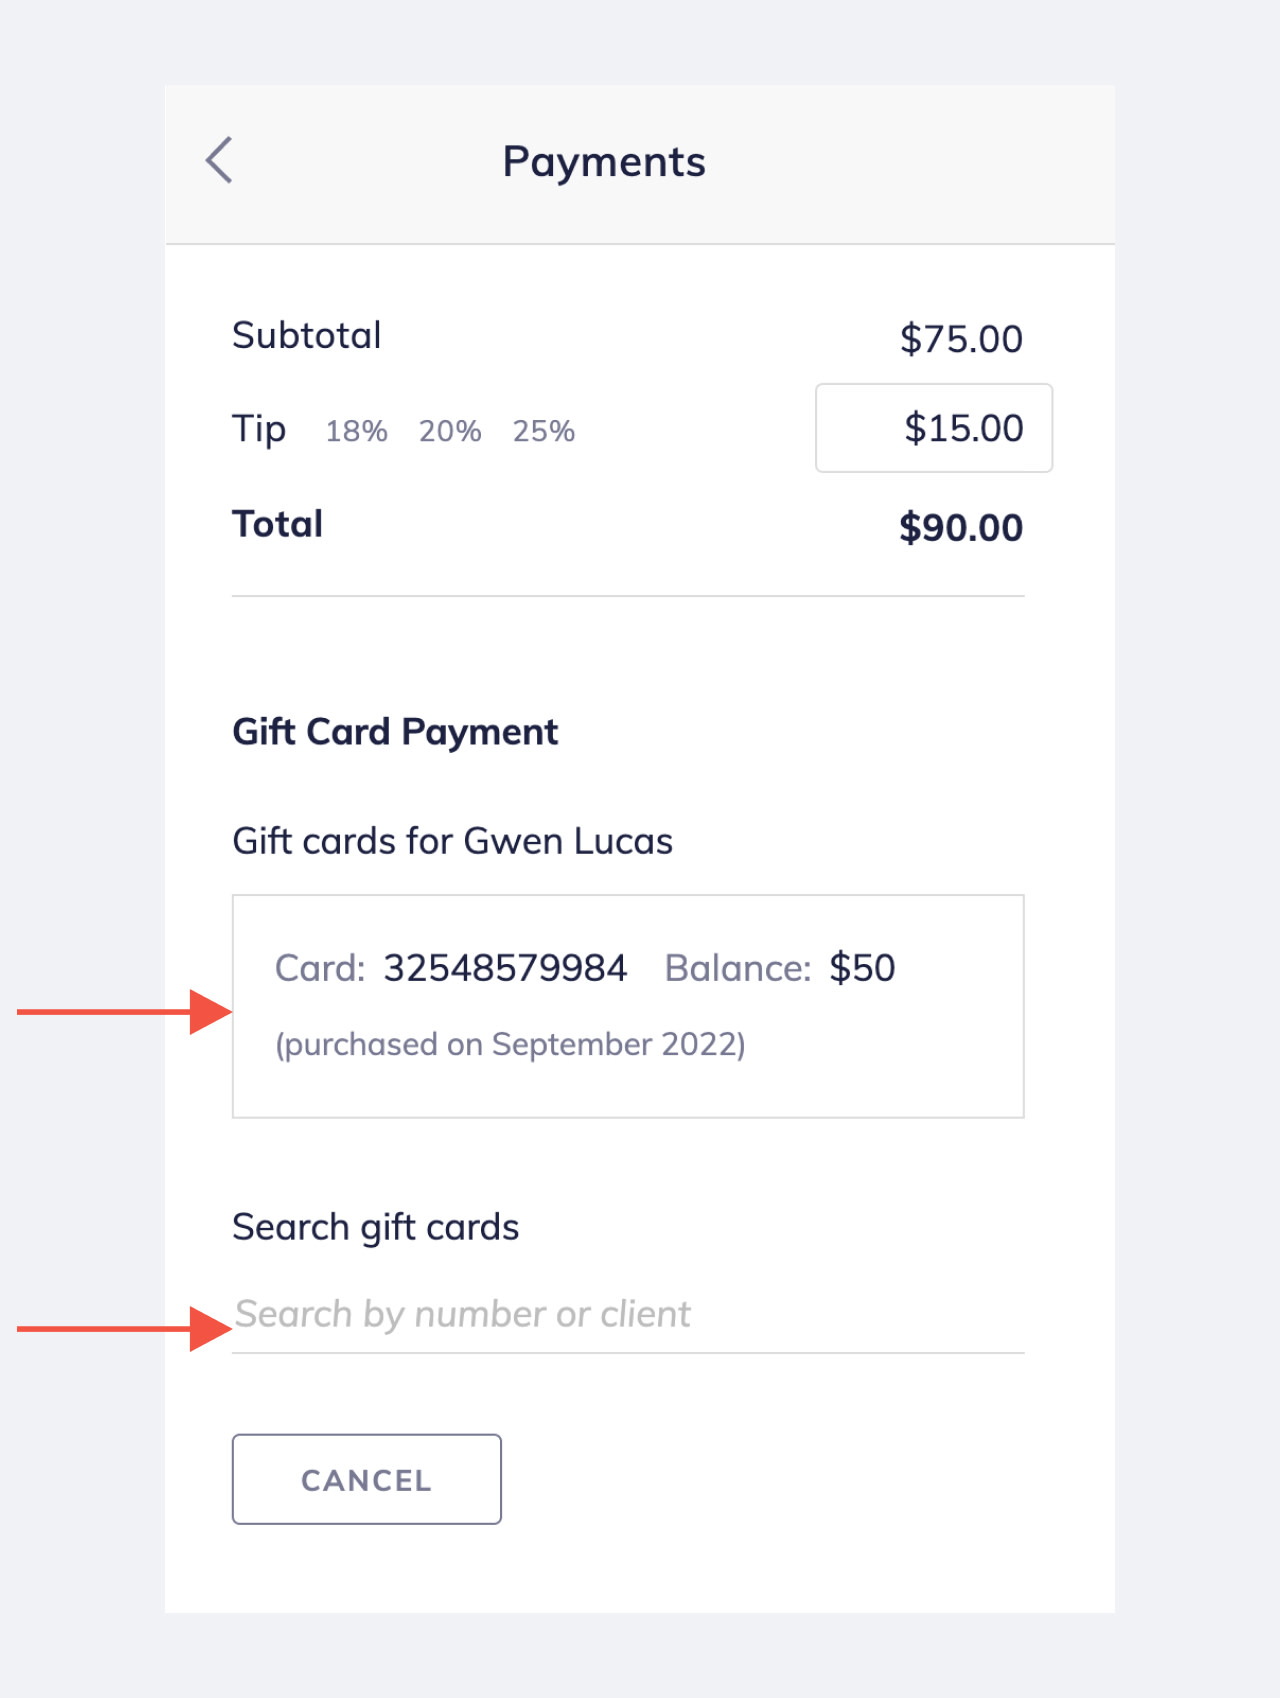Click the tip amount field showing $15.00

[x=932, y=428]
